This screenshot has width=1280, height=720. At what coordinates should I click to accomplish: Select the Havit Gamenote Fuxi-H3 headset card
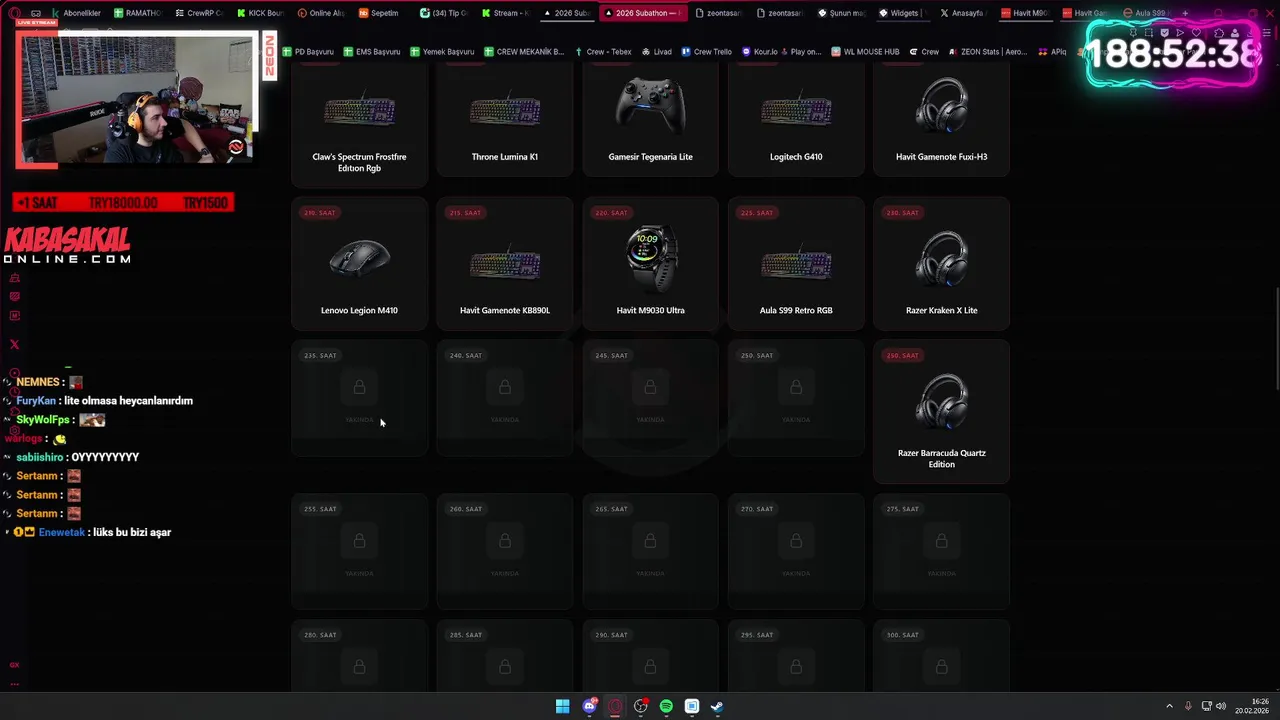(x=941, y=120)
